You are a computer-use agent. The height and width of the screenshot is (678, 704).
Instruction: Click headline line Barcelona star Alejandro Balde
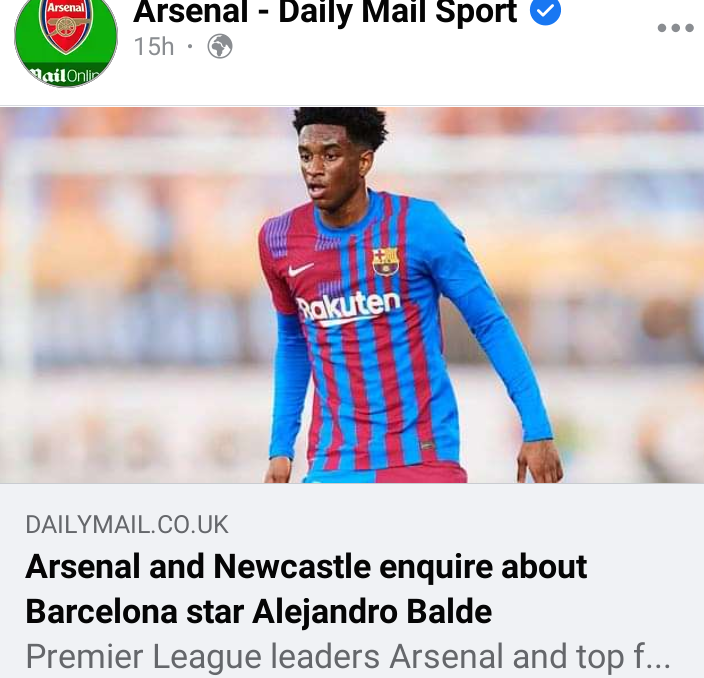point(259,612)
